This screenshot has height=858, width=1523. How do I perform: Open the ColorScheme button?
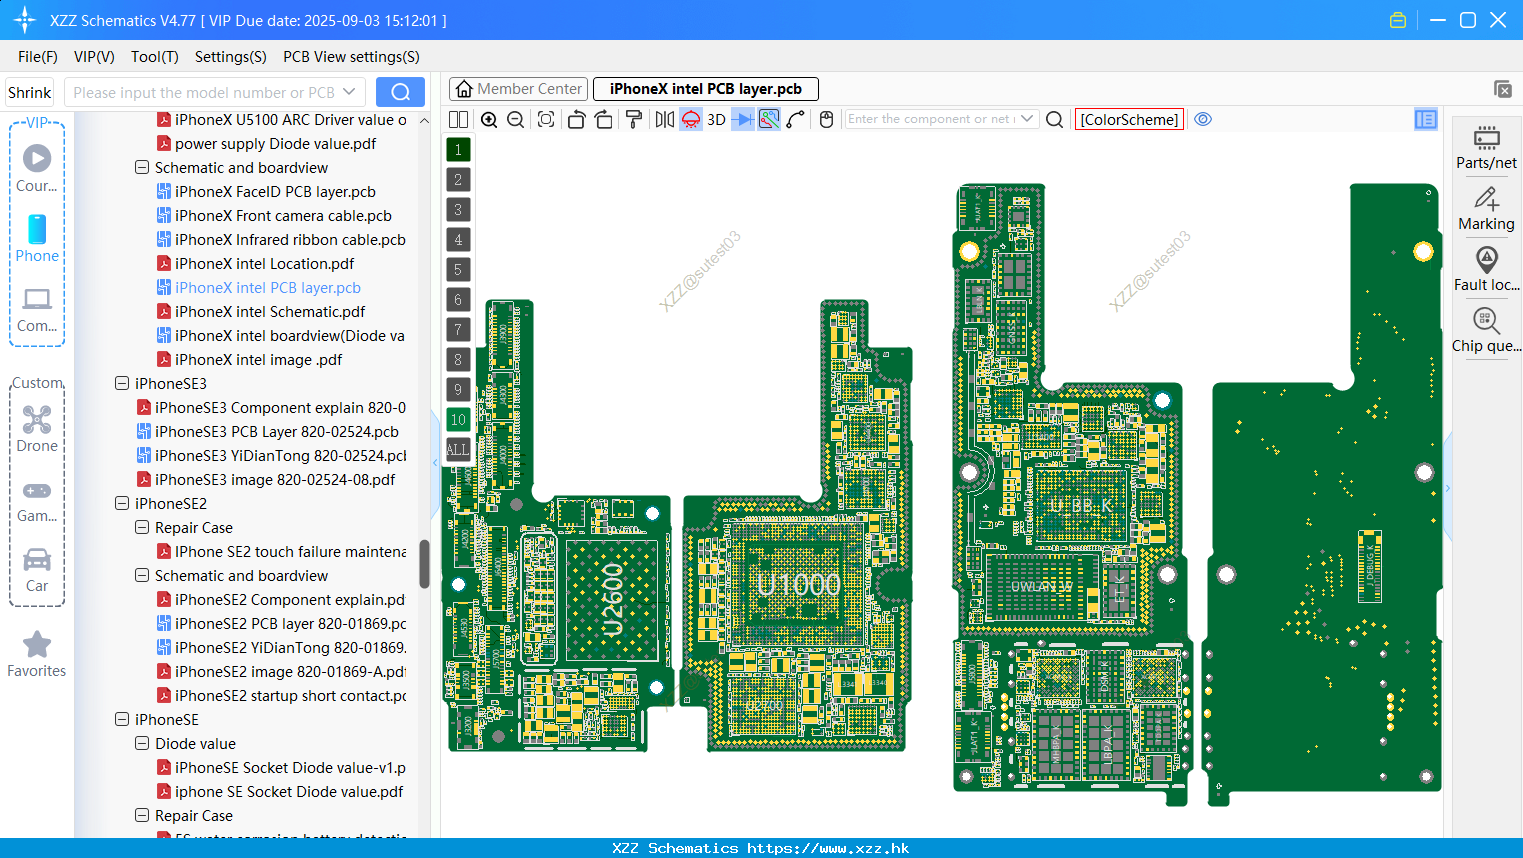[1129, 119]
